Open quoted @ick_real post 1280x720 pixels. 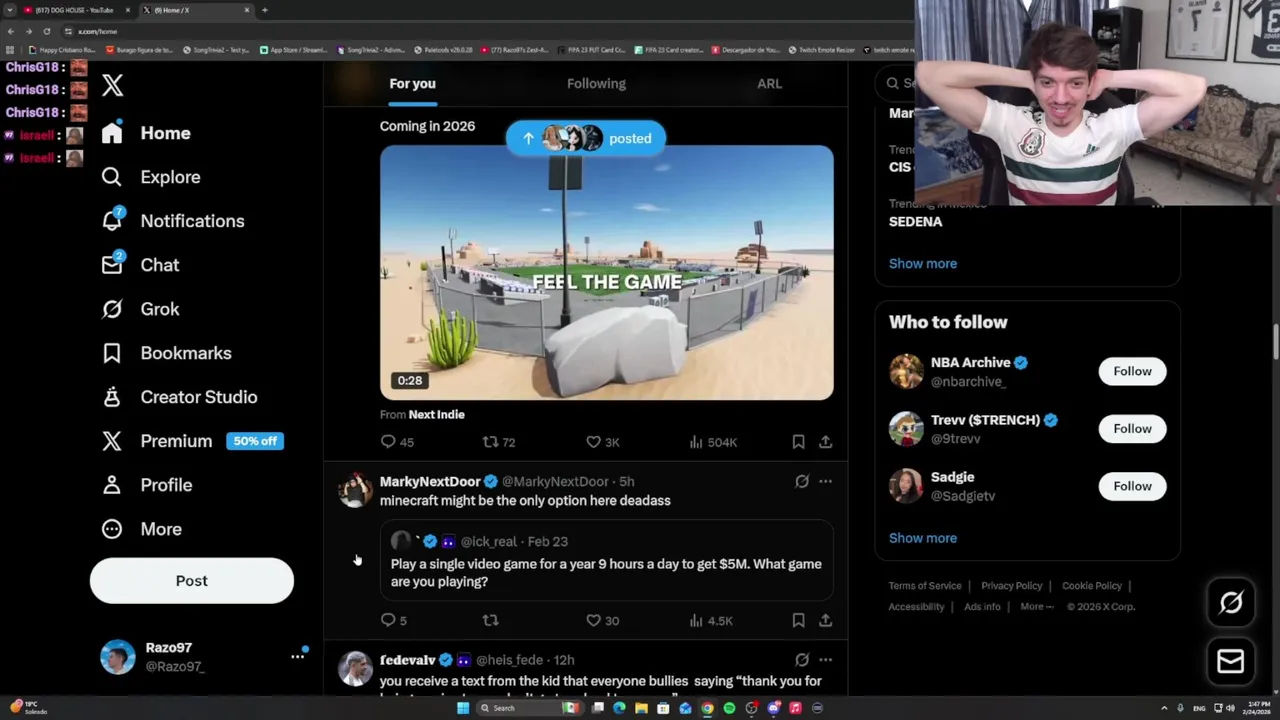pos(606,561)
